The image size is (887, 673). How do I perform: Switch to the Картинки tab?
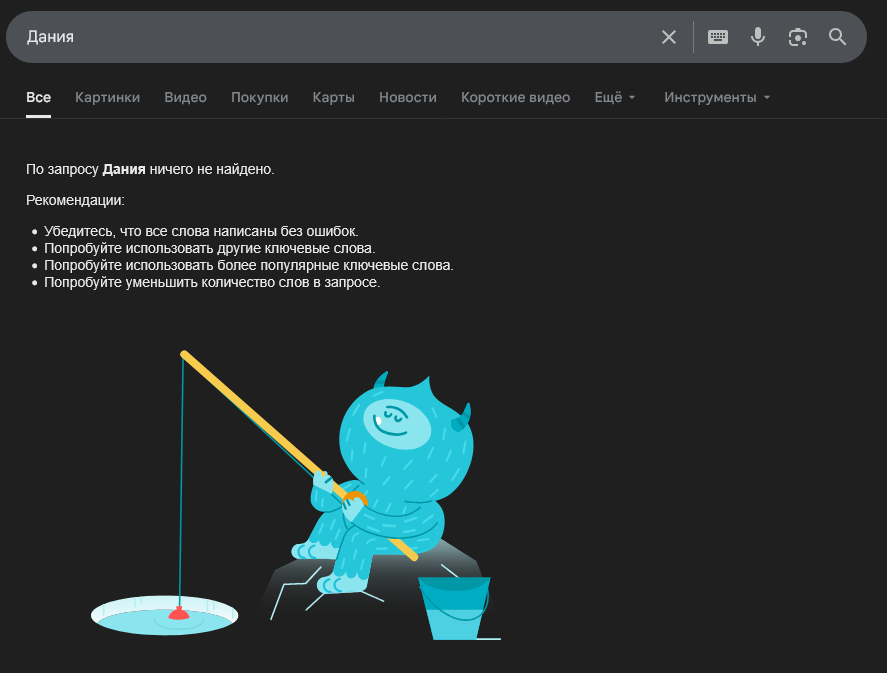coord(107,97)
